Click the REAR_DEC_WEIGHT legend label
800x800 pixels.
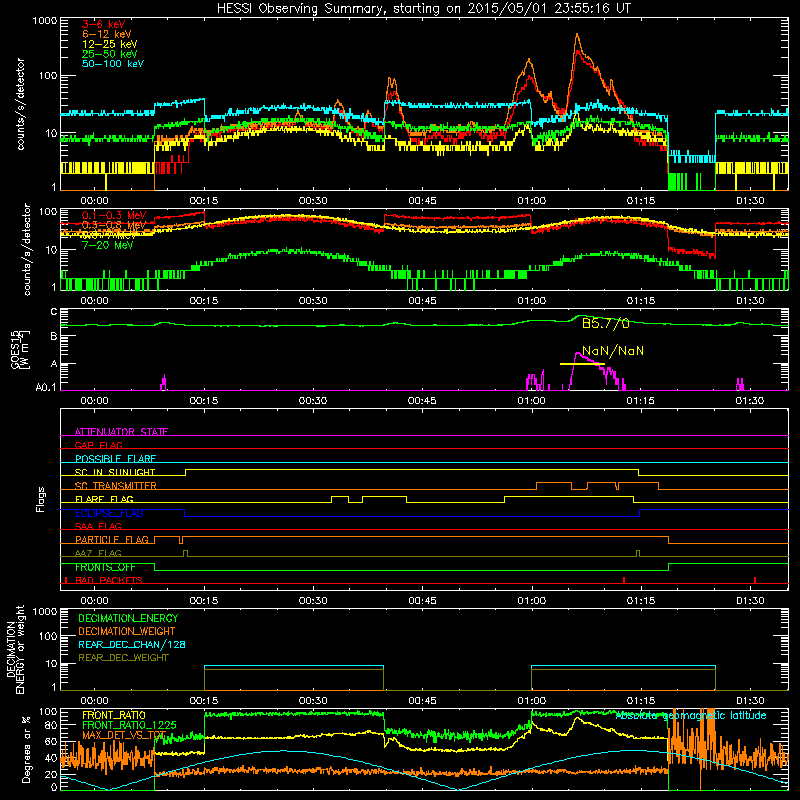click(123, 658)
